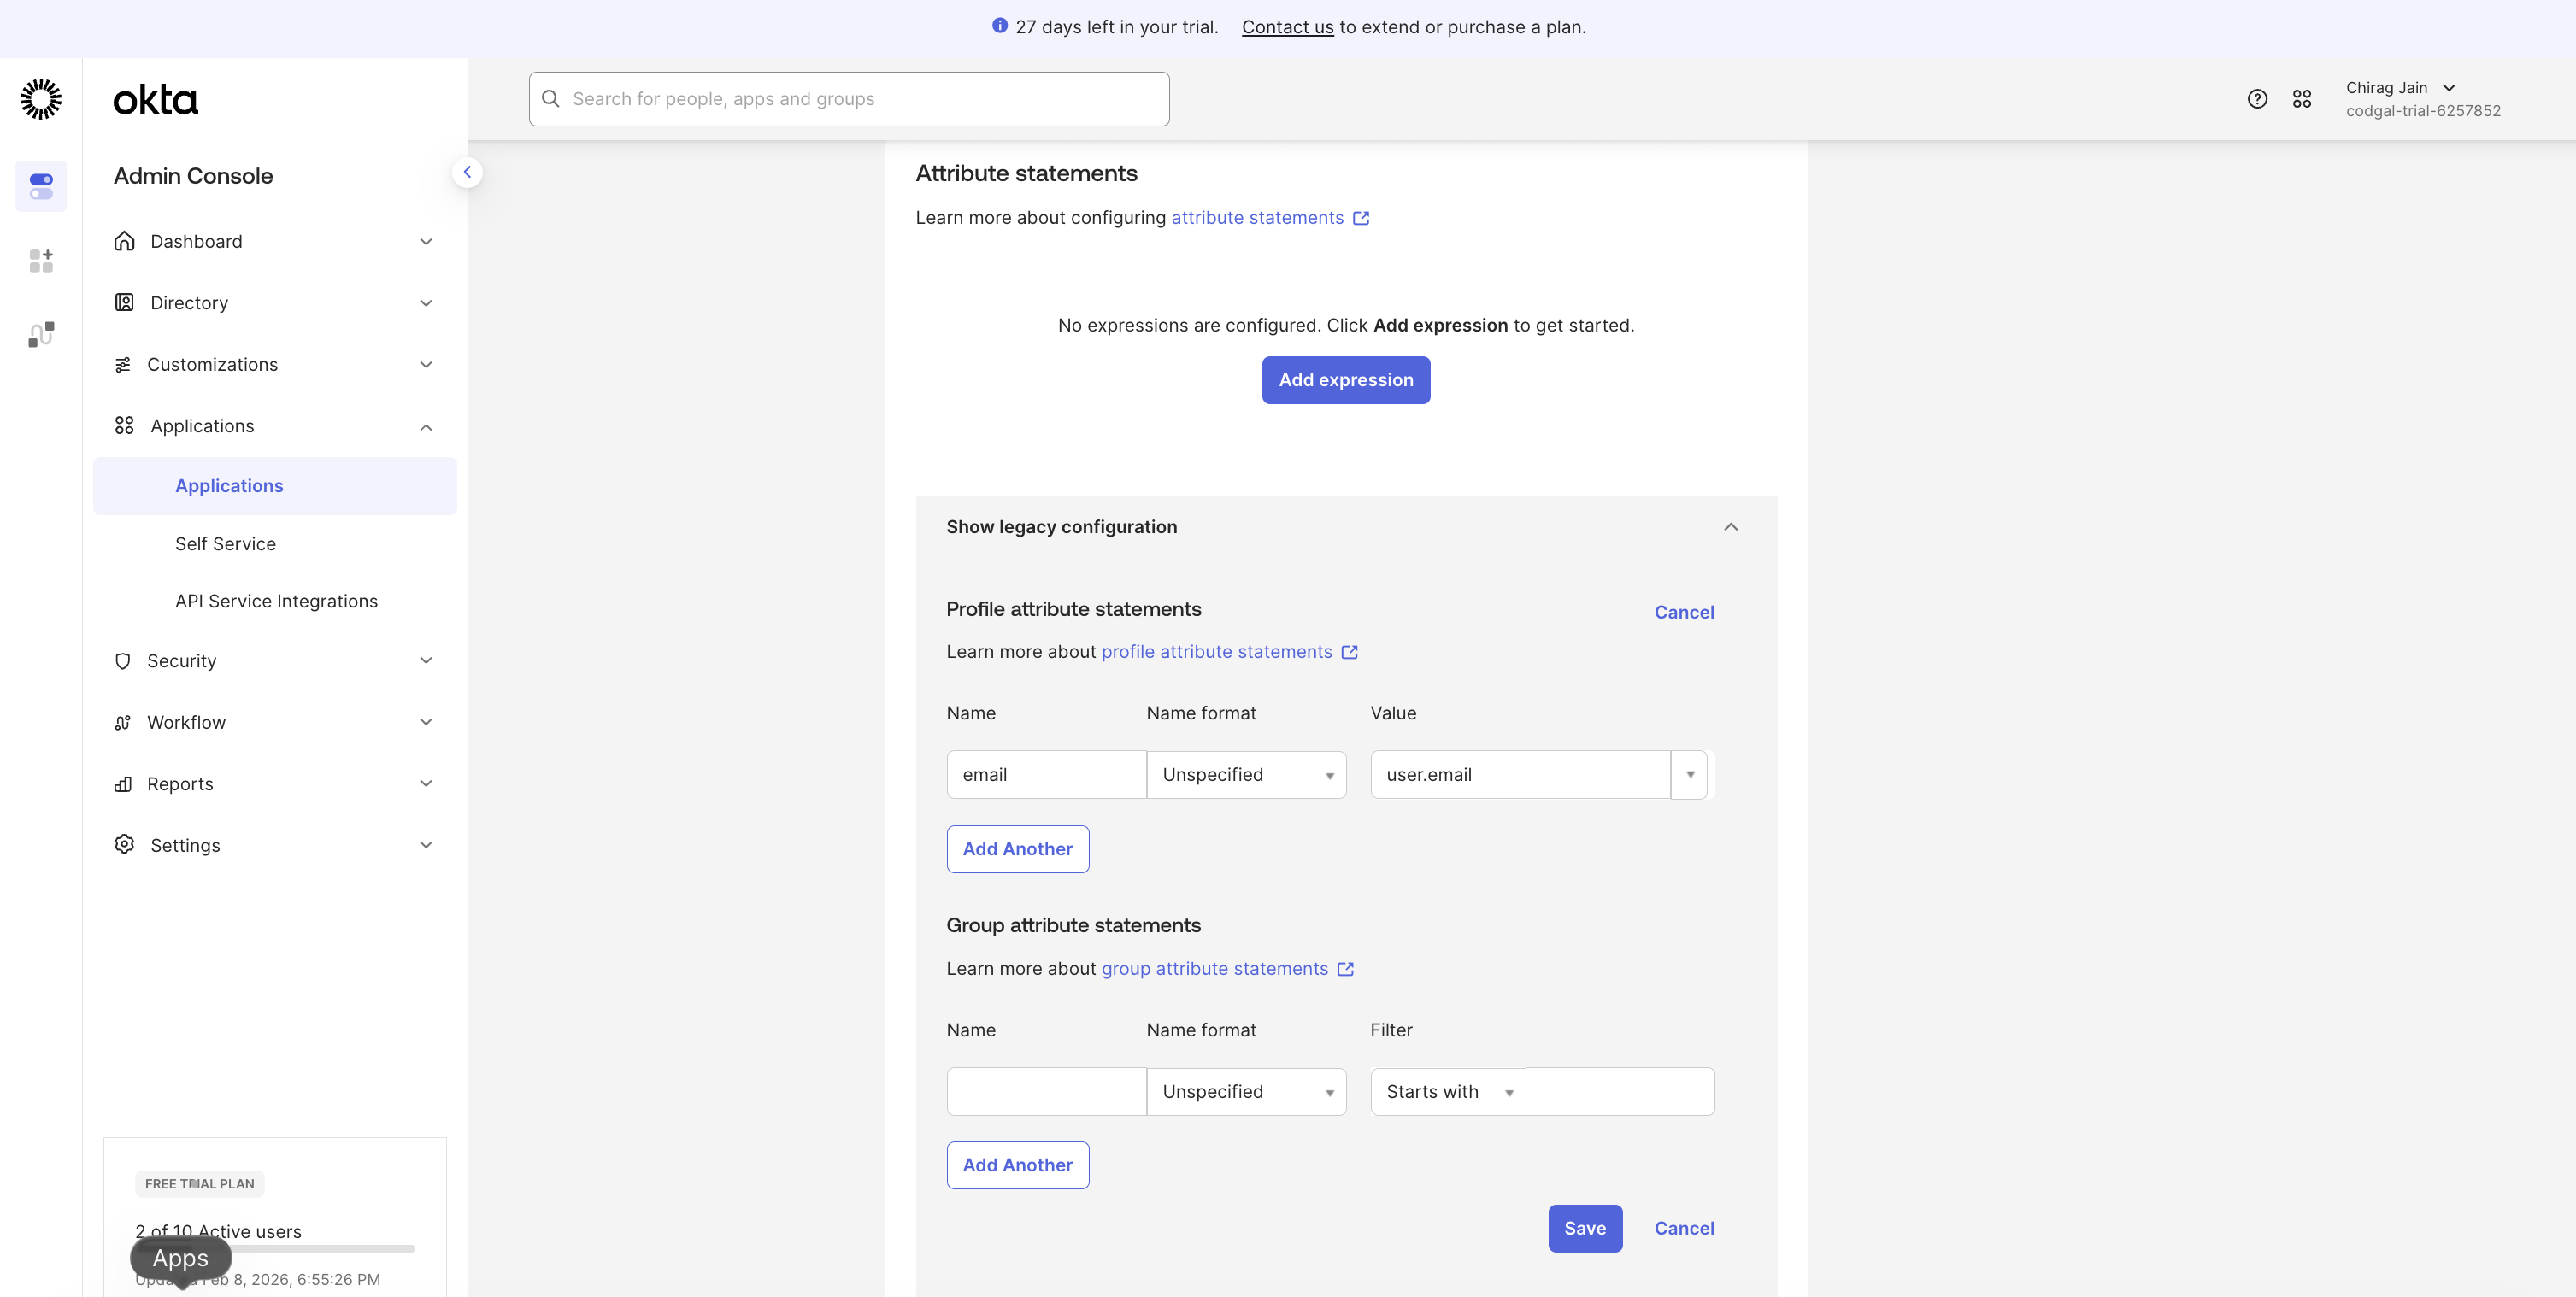Screen dimensions: 2576x1297
Task: Open the apps grid icon near username
Action: pos(2302,99)
